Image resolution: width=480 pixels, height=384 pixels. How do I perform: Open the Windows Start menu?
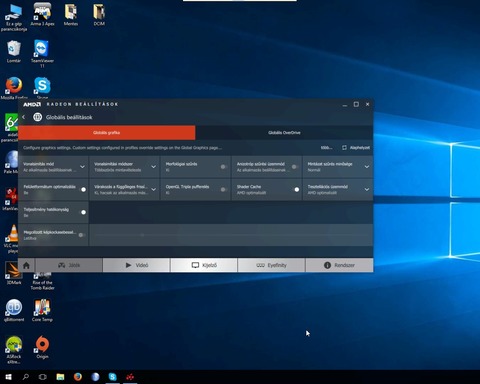tap(8, 377)
